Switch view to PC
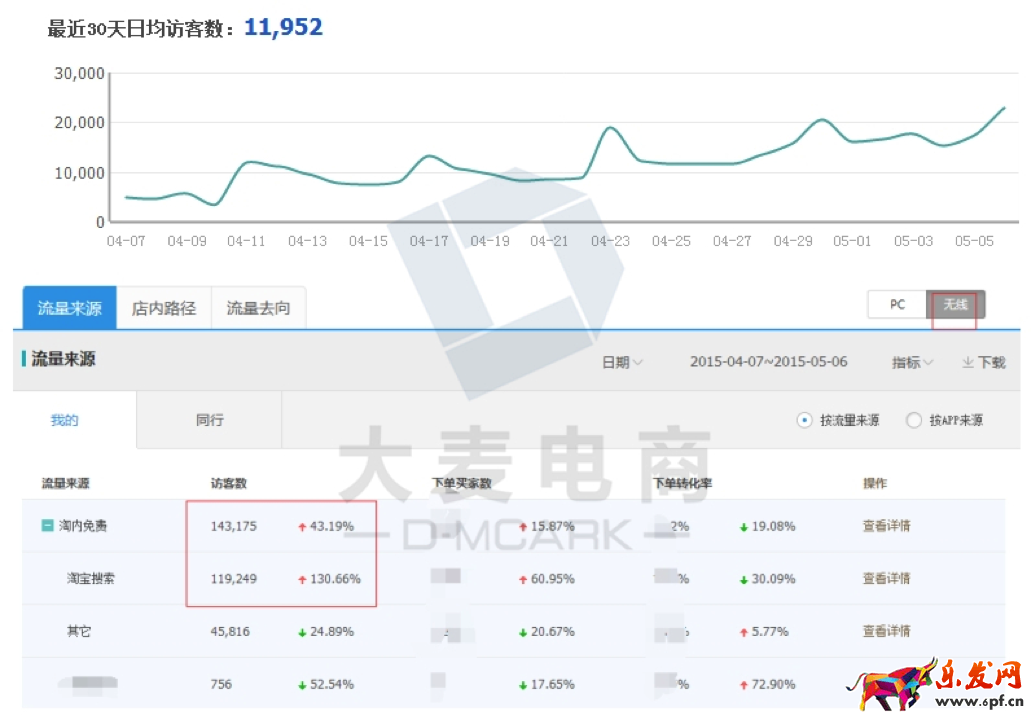The height and width of the screenshot is (722, 1034). pos(897,305)
